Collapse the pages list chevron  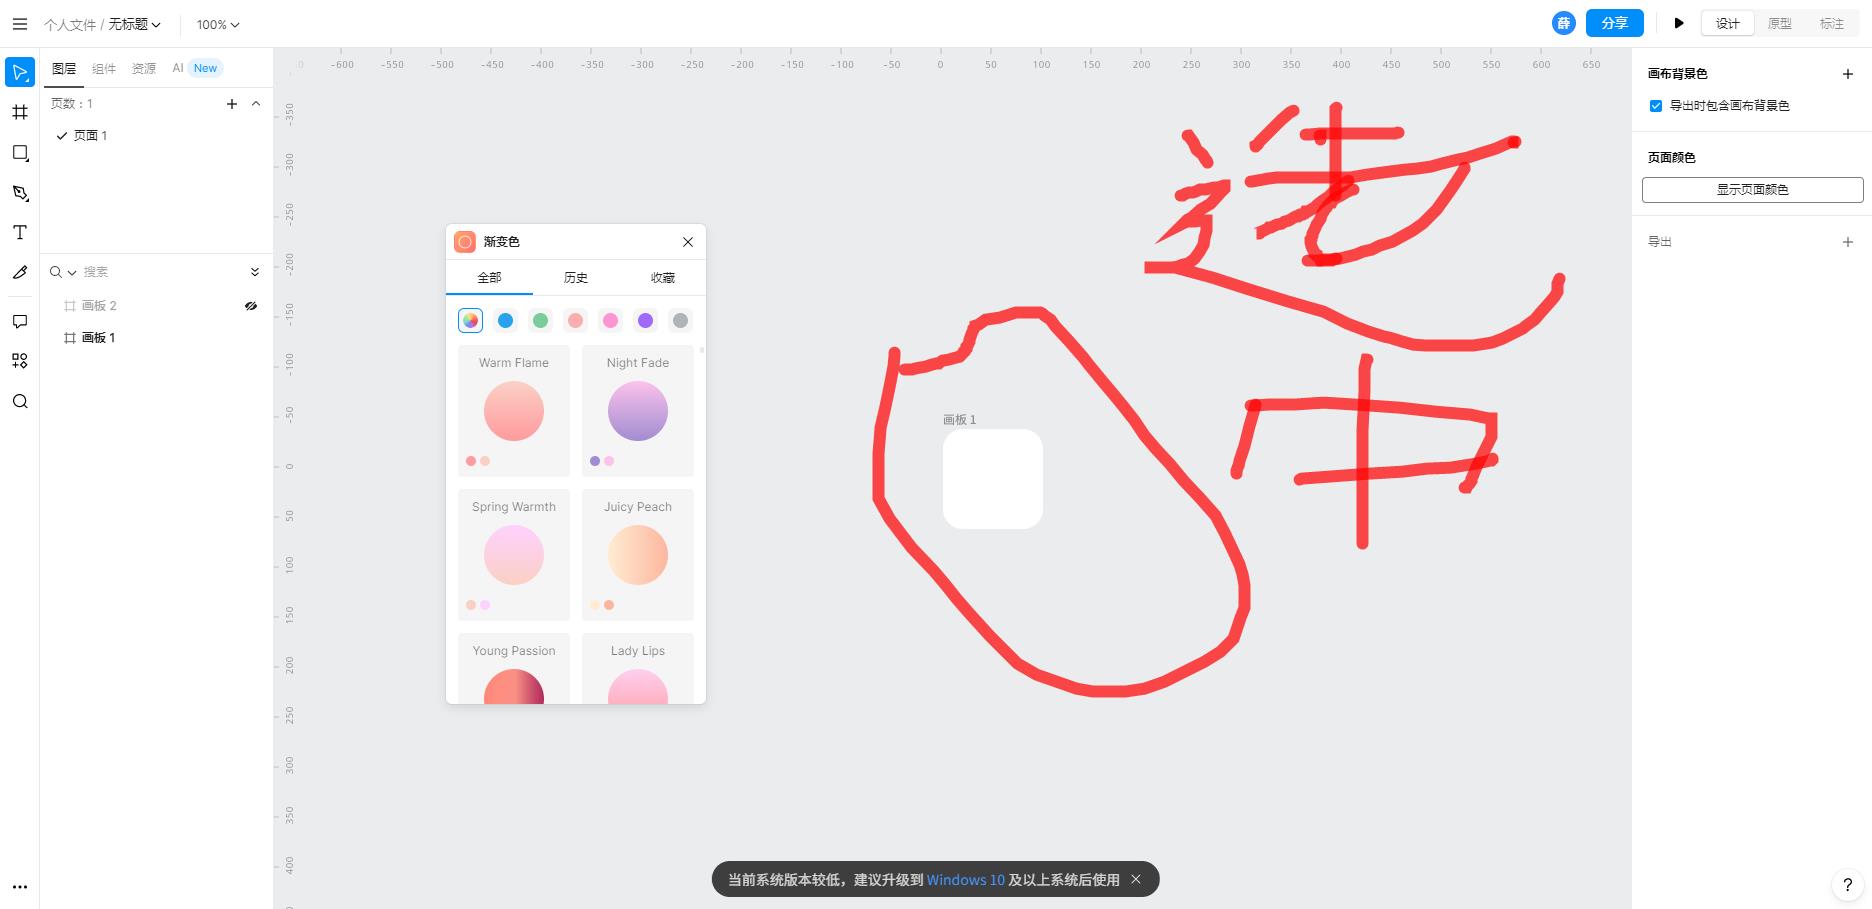pyautogui.click(x=256, y=104)
